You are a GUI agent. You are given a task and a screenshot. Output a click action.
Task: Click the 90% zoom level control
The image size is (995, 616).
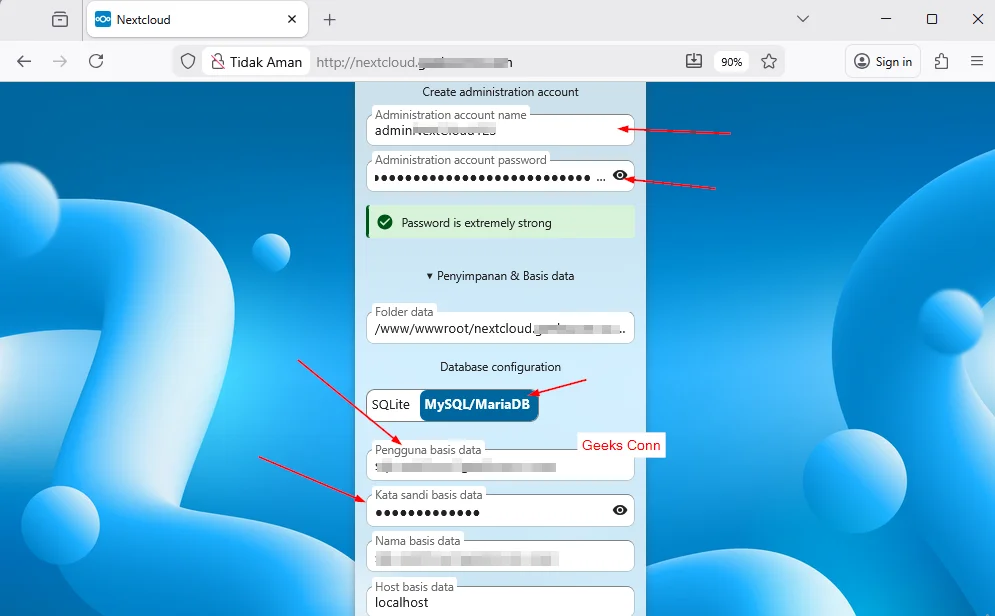[x=731, y=61]
